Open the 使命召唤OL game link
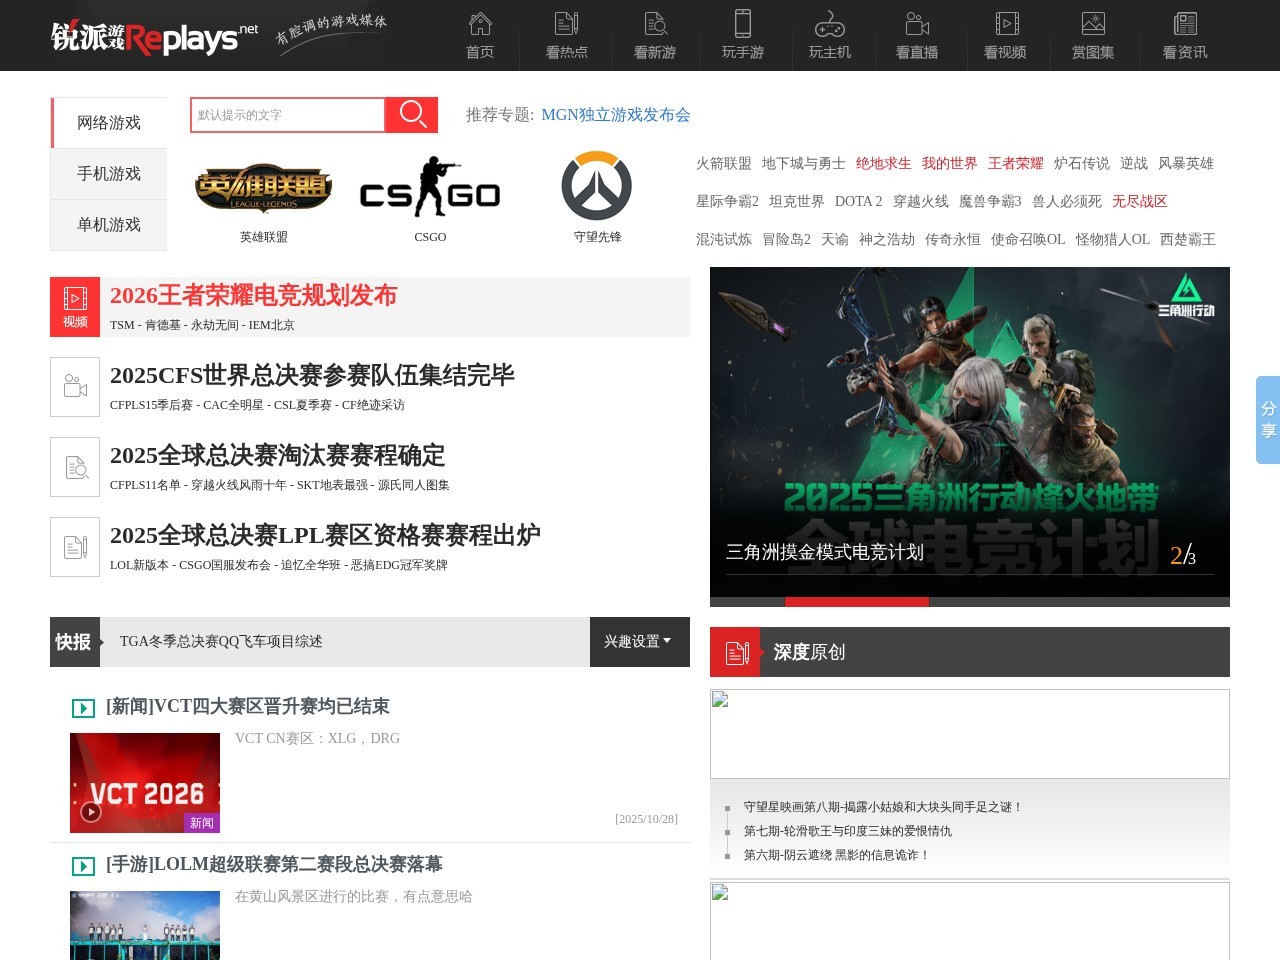Screen dimensions: 1280x960 (x=1028, y=239)
